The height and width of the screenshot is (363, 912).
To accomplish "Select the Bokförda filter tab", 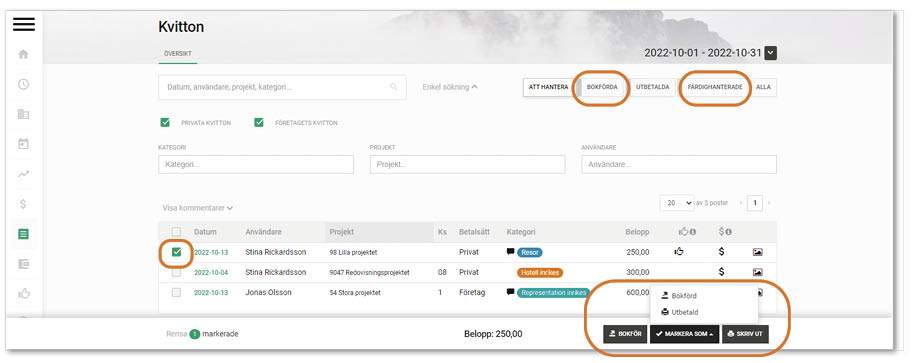I will (x=602, y=87).
